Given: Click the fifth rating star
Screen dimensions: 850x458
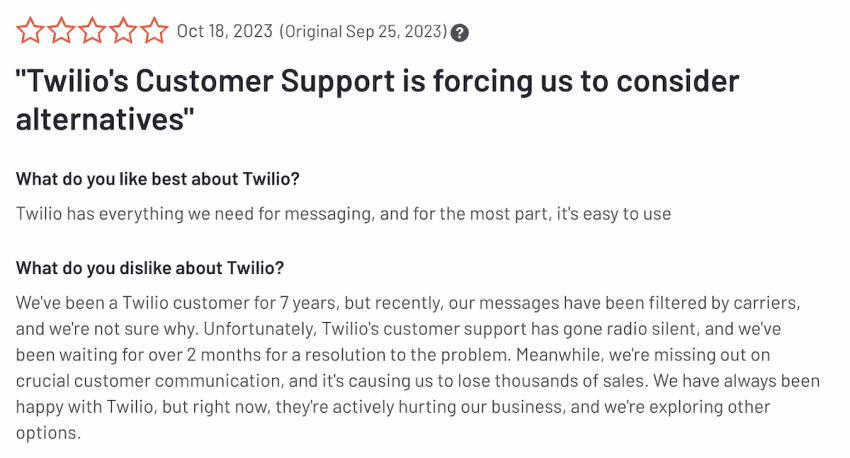Looking at the screenshot, I should point(154,30).
